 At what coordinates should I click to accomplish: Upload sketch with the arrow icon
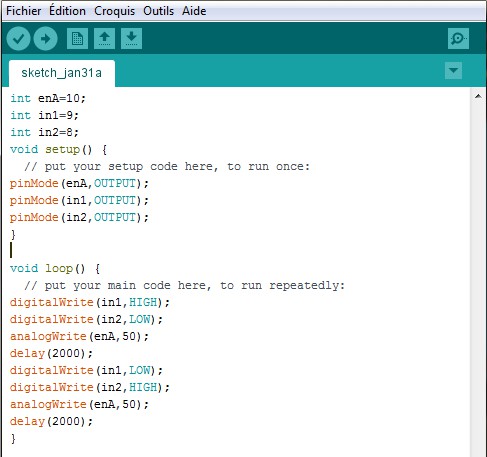46,39
